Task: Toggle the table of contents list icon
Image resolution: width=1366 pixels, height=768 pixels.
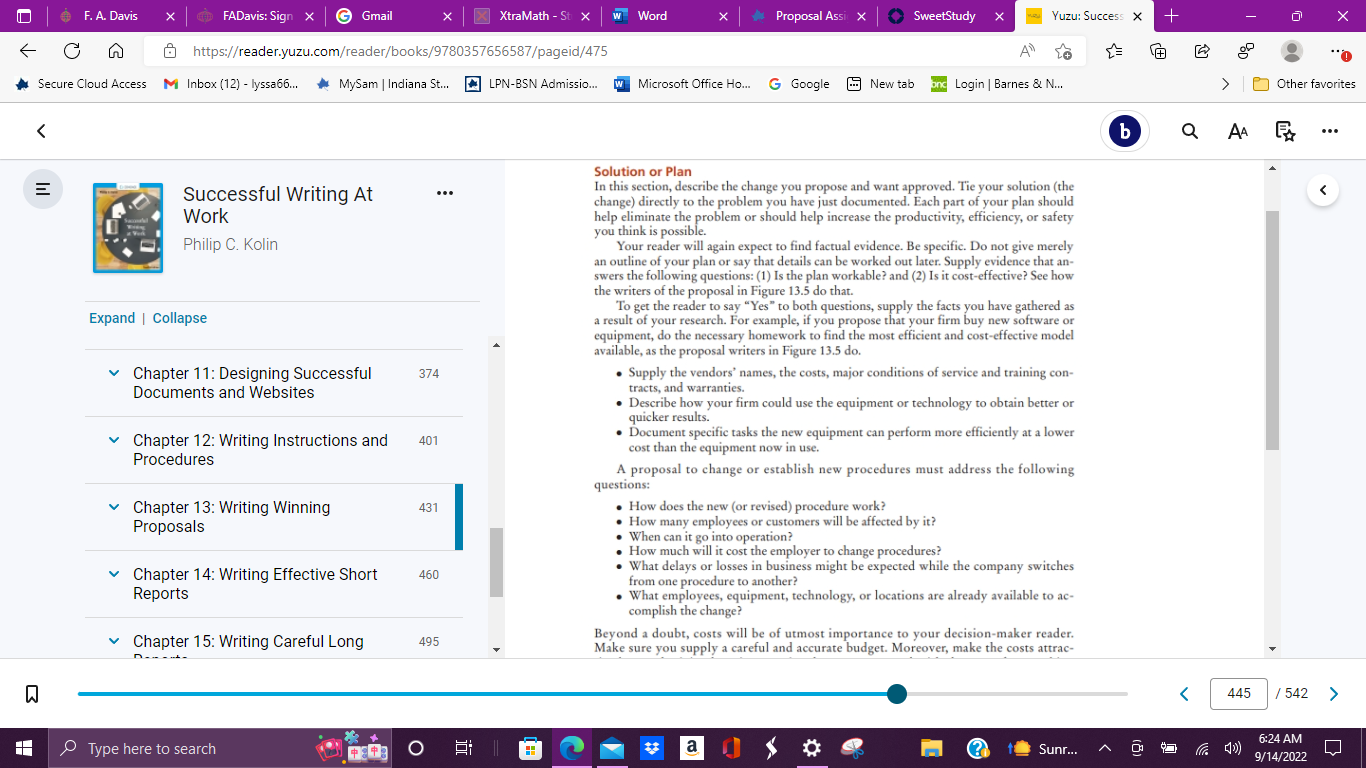Action: 43,188
